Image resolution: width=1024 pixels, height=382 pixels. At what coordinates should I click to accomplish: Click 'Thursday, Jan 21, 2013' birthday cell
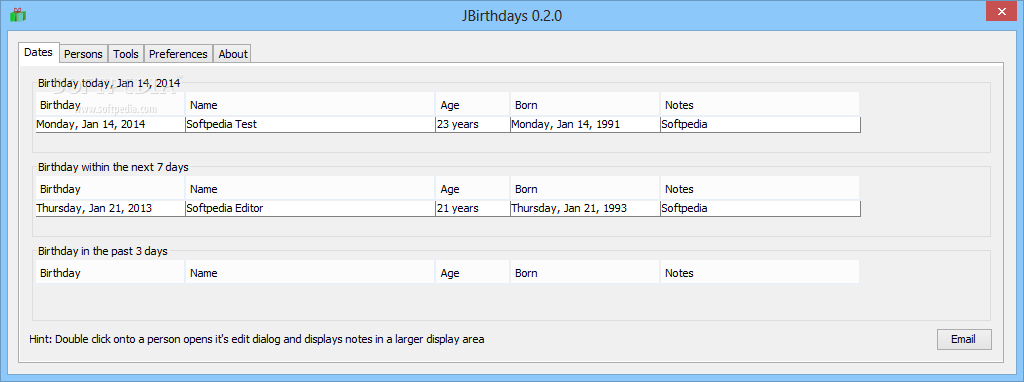pyautogui.click(x=110, y=208)
